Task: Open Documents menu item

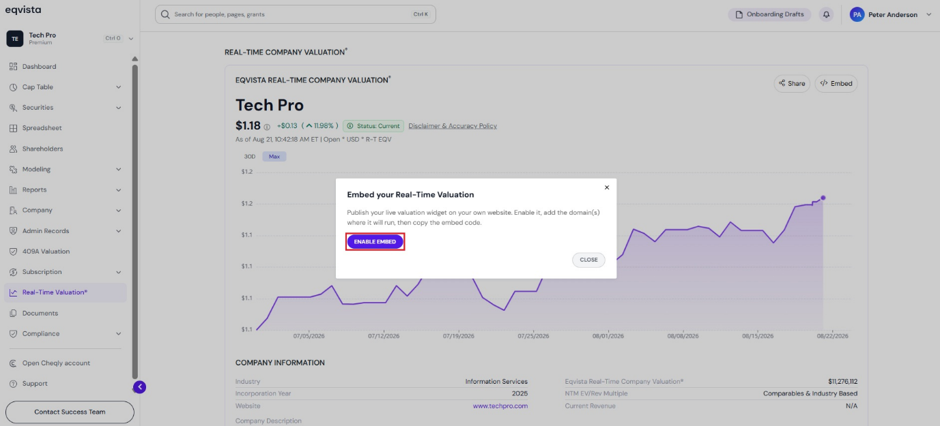Action: [x=66, y=313]
